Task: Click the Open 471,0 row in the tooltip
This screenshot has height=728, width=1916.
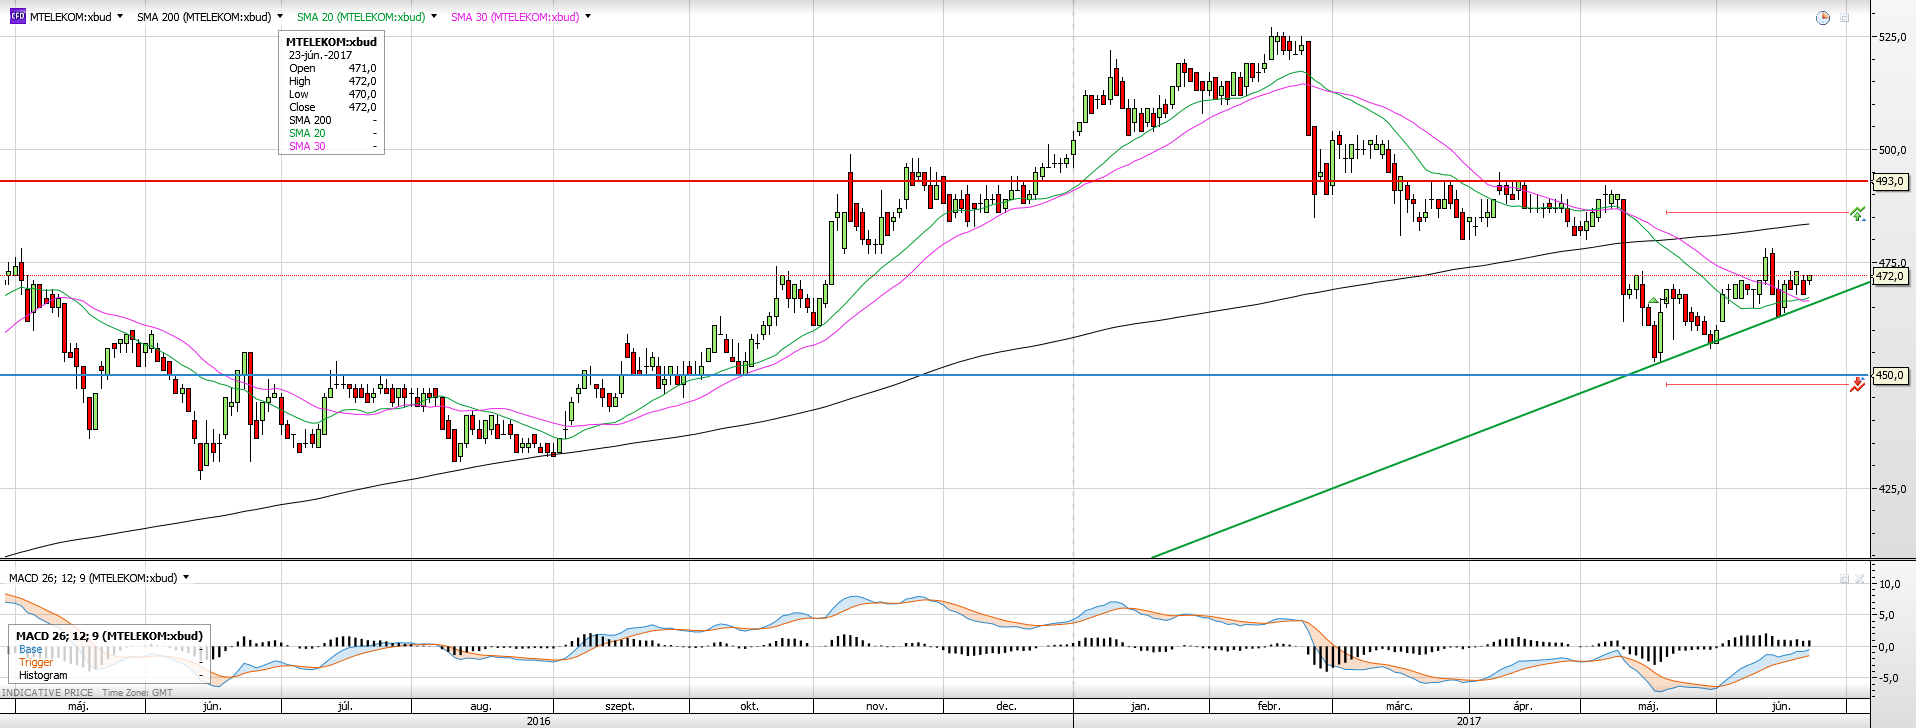Action: (333, 68)
